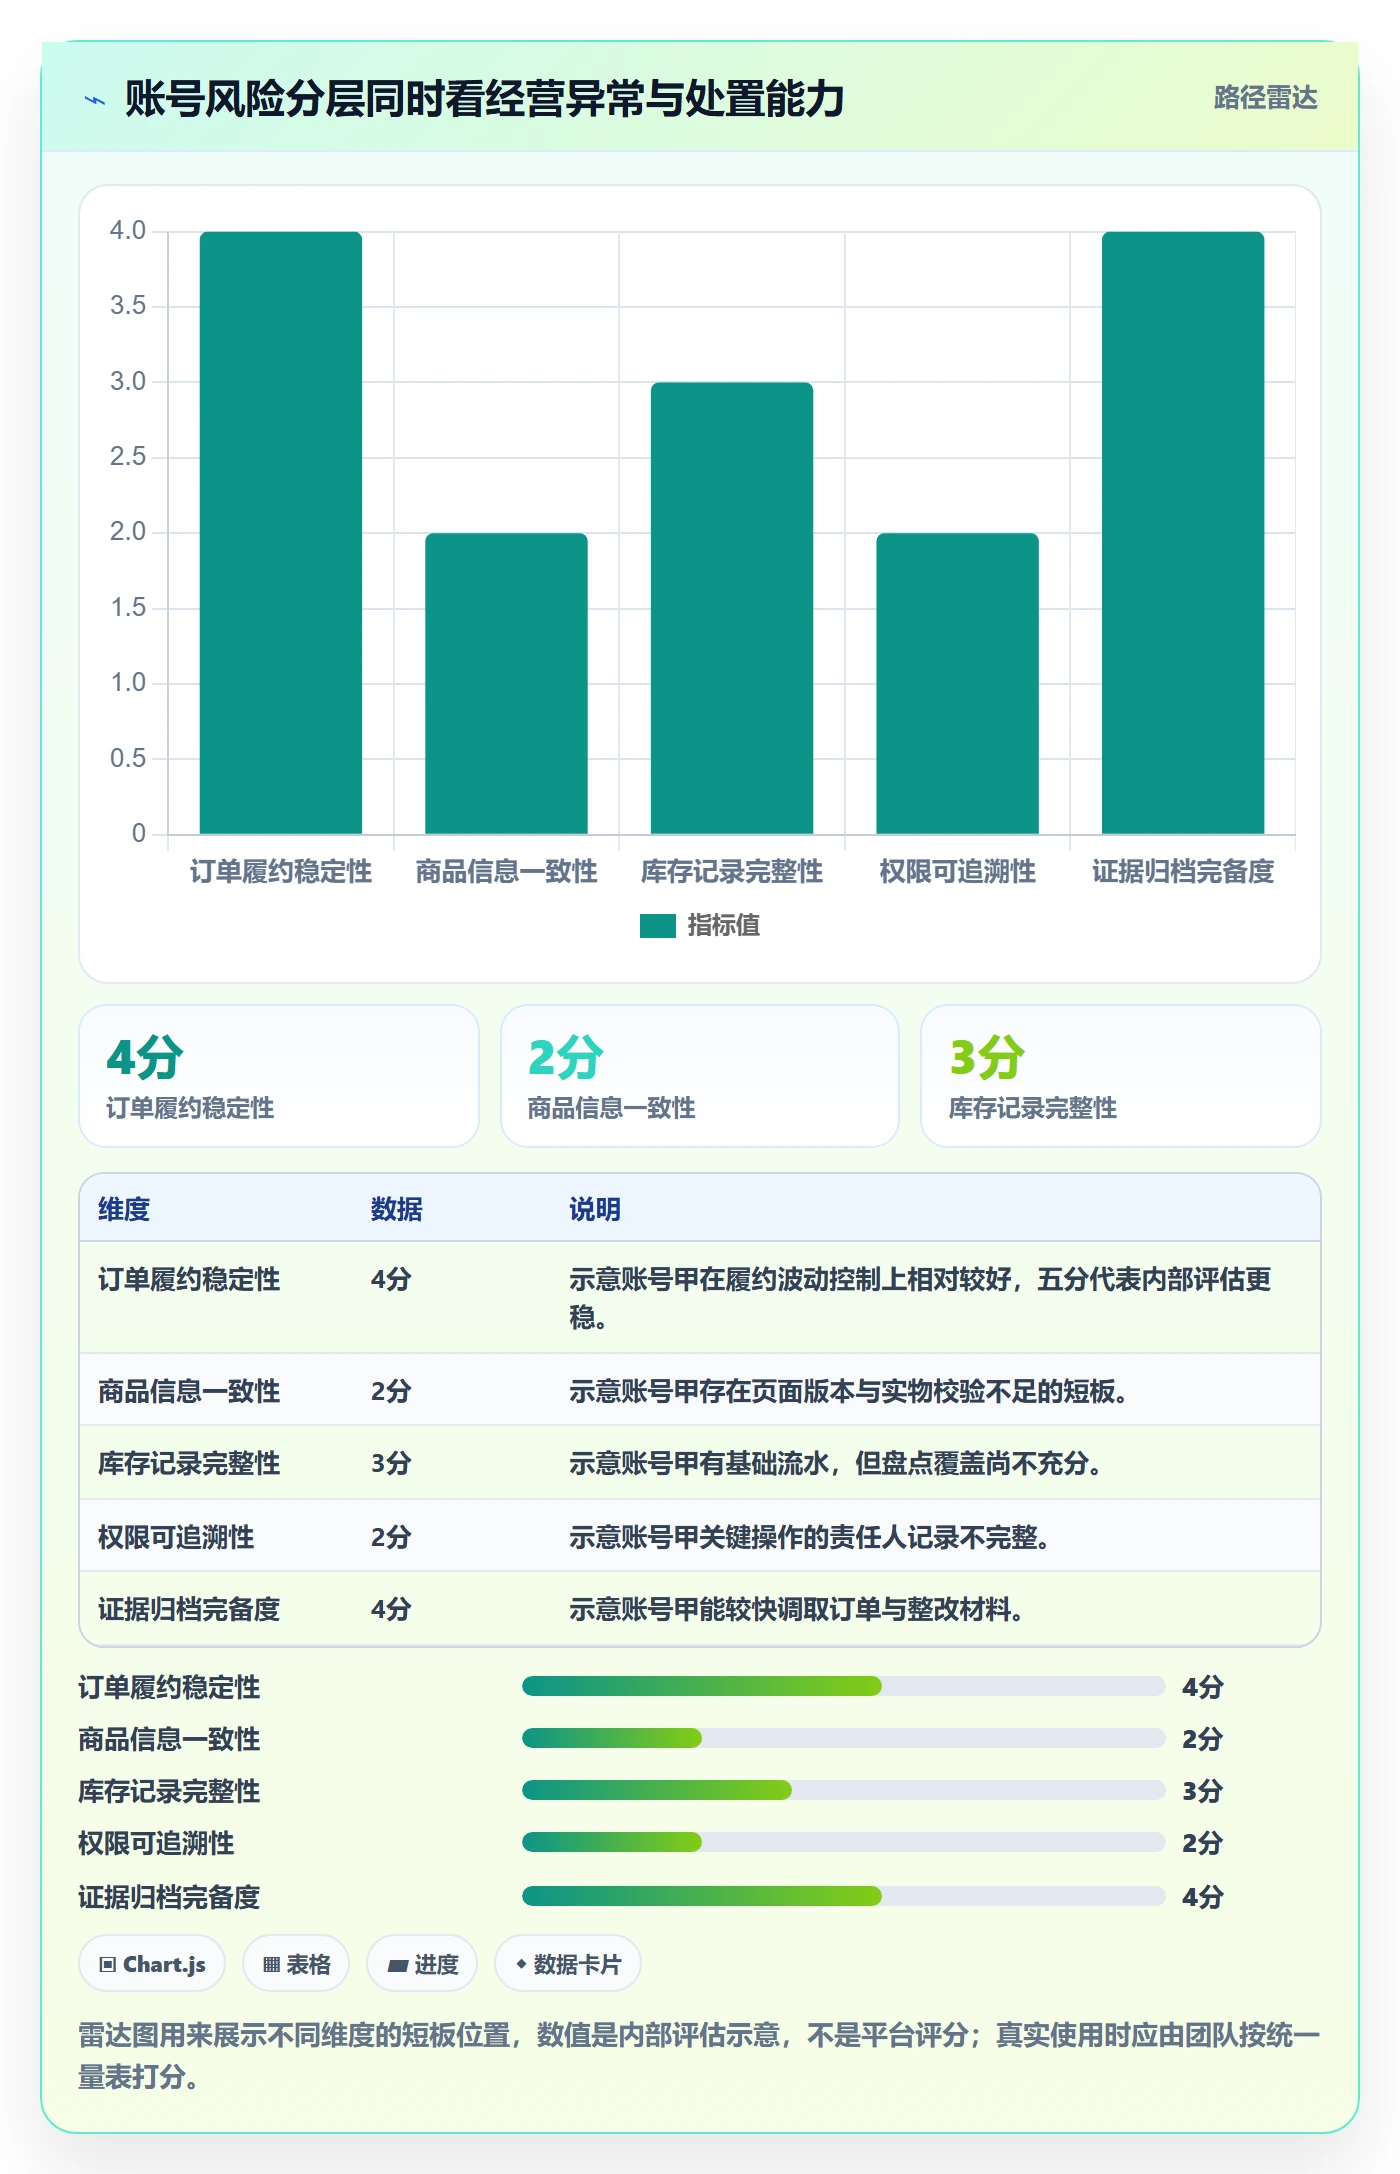1400x2174 pixels.
Task: Click the chart bar for 商品信息一致性
Action: pos(506,683)
